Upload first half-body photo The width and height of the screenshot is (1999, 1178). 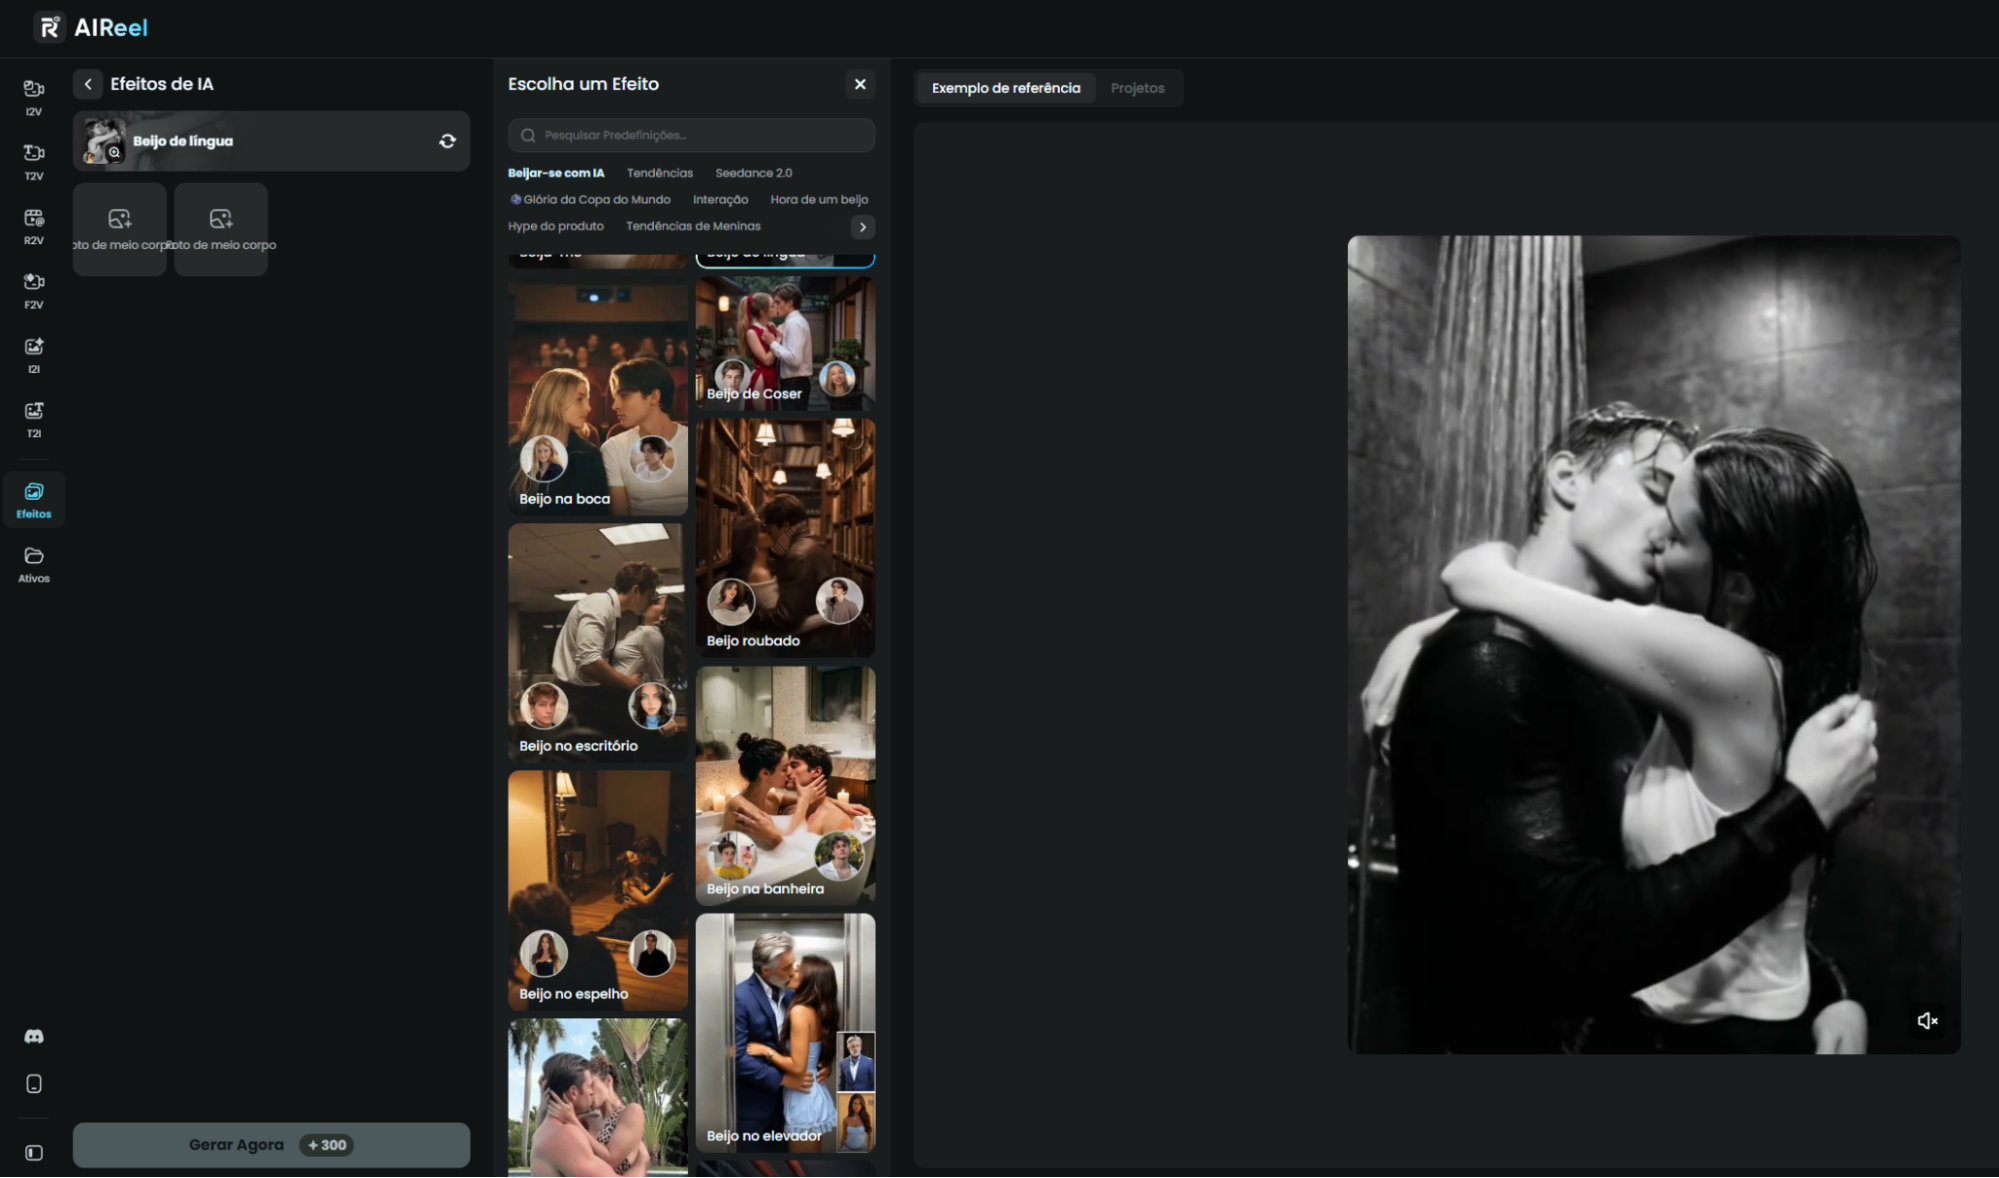(119, 229)
